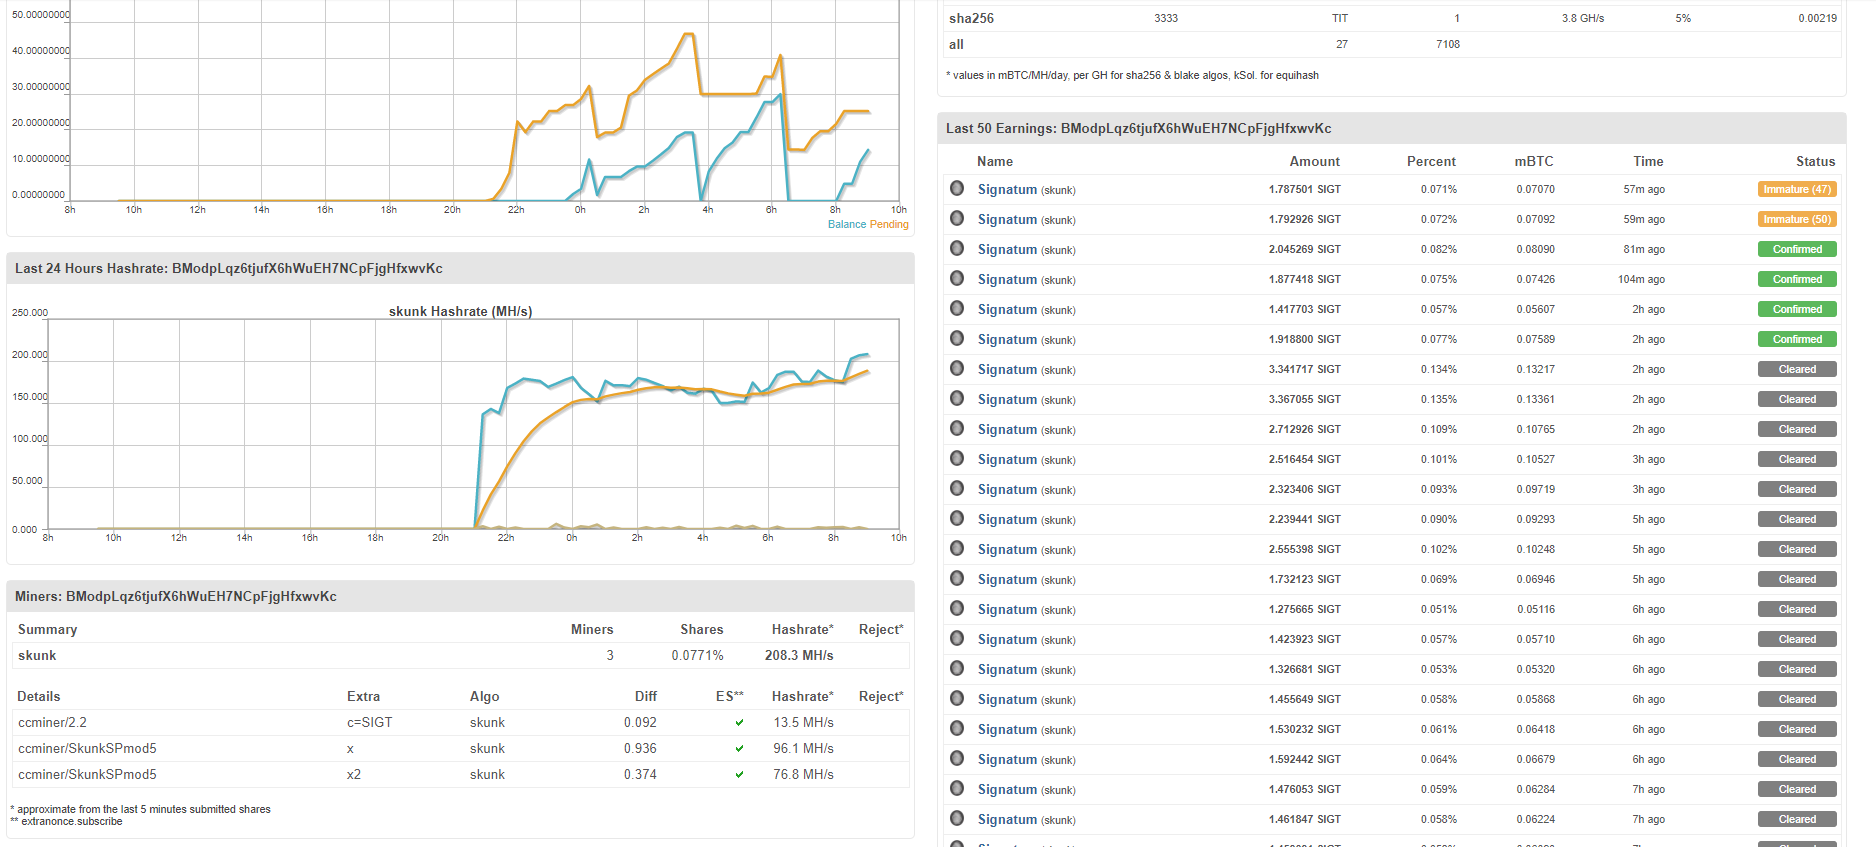Click the Immature (50) status badge

pyautogui.click(x=1797, y=219)
